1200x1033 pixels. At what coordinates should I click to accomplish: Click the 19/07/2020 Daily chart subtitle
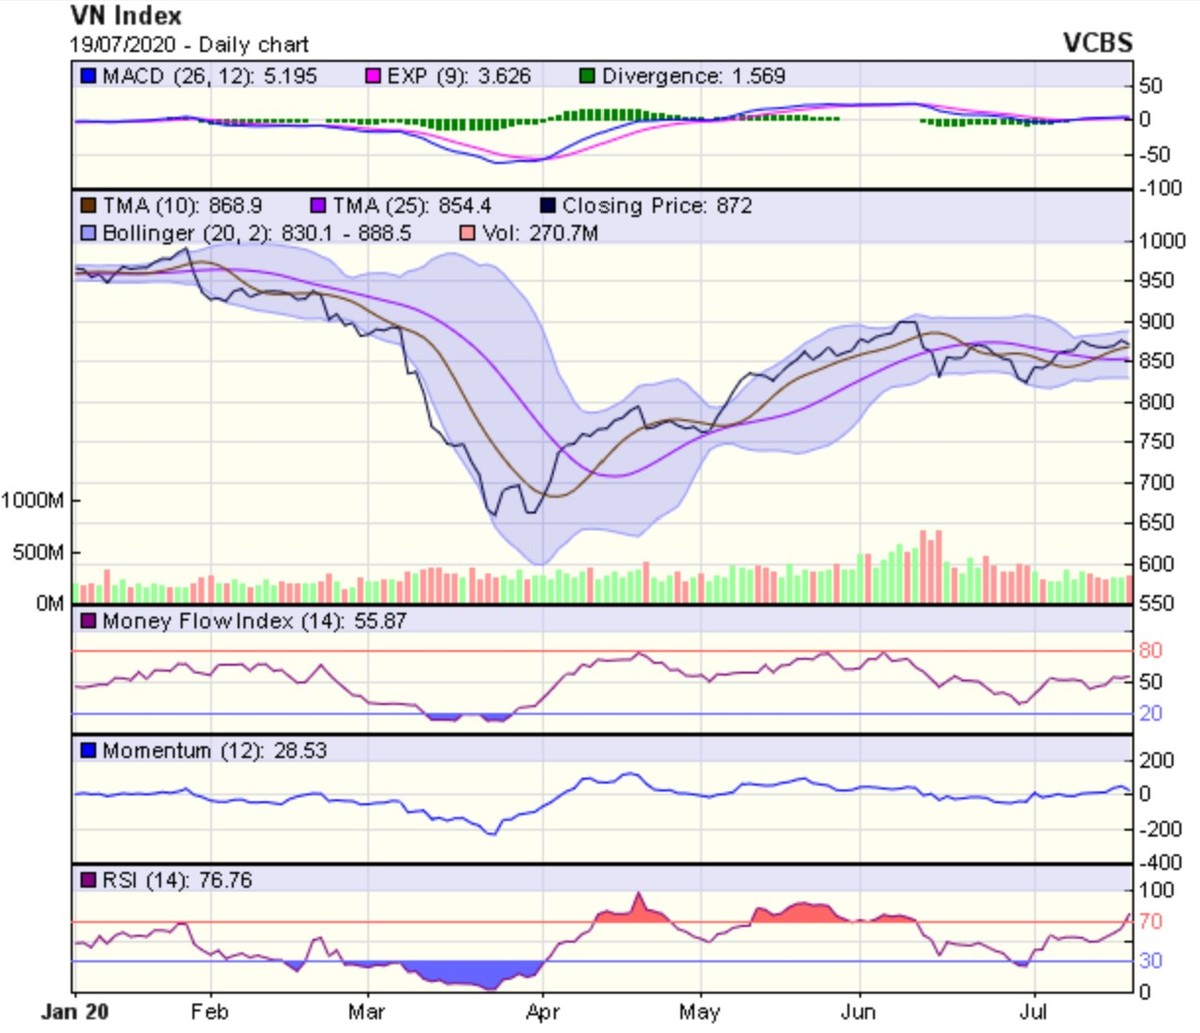click(x=189, y=45)
